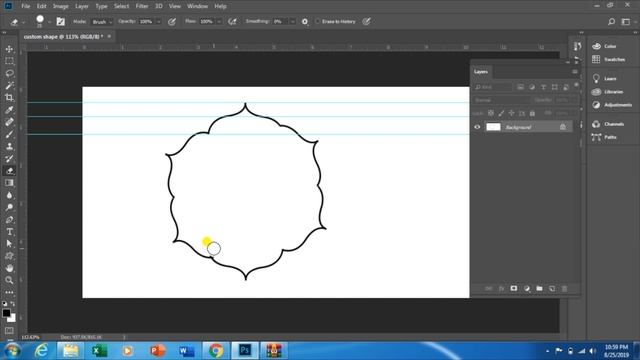
Task: Toggle pressure for opacity
Action: [x=172, y=22]
